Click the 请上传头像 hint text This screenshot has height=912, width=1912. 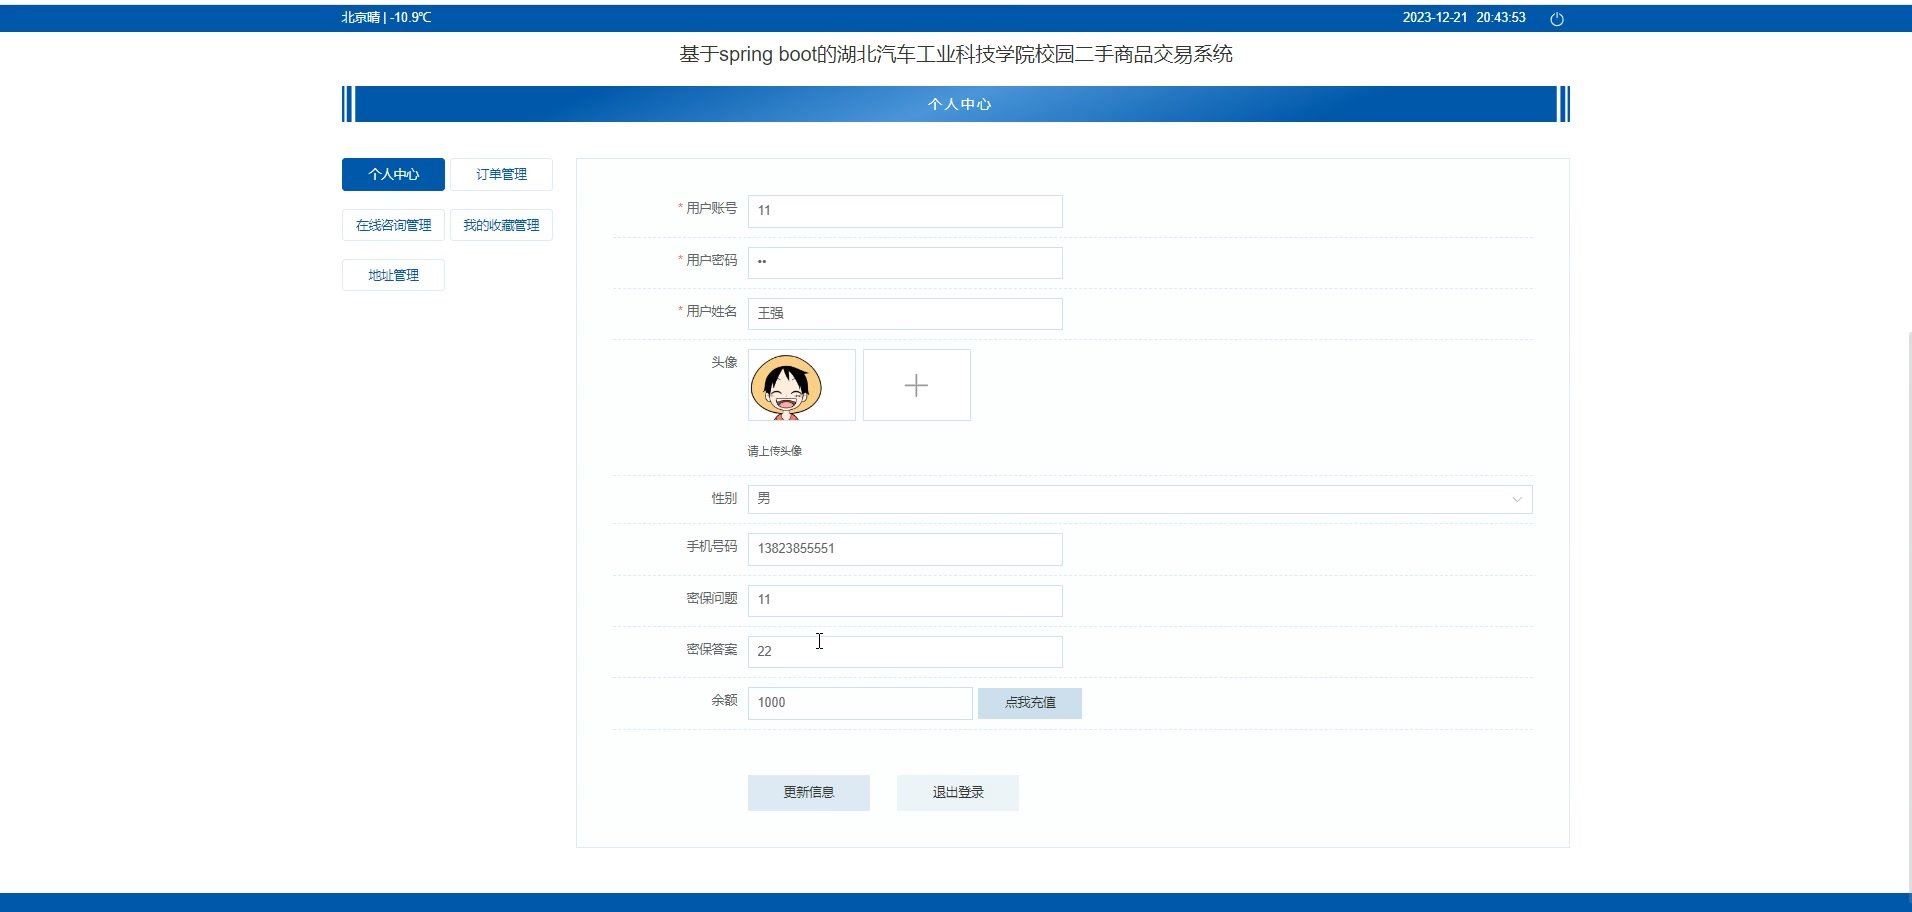point(775,451)
